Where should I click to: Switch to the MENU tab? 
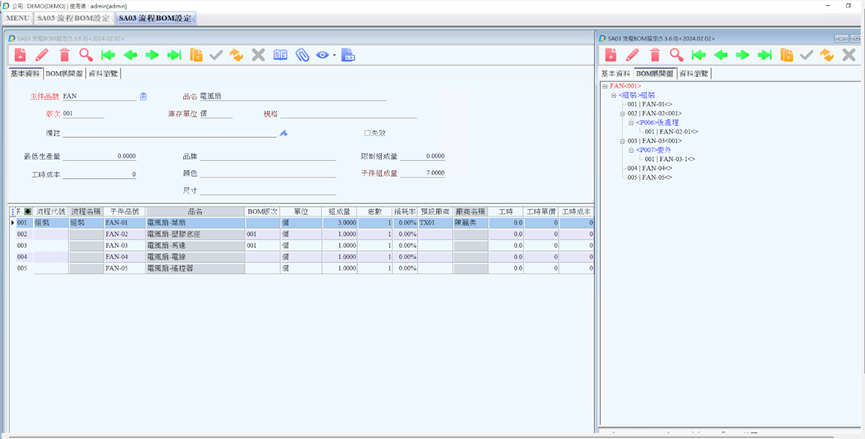(18, 18)
